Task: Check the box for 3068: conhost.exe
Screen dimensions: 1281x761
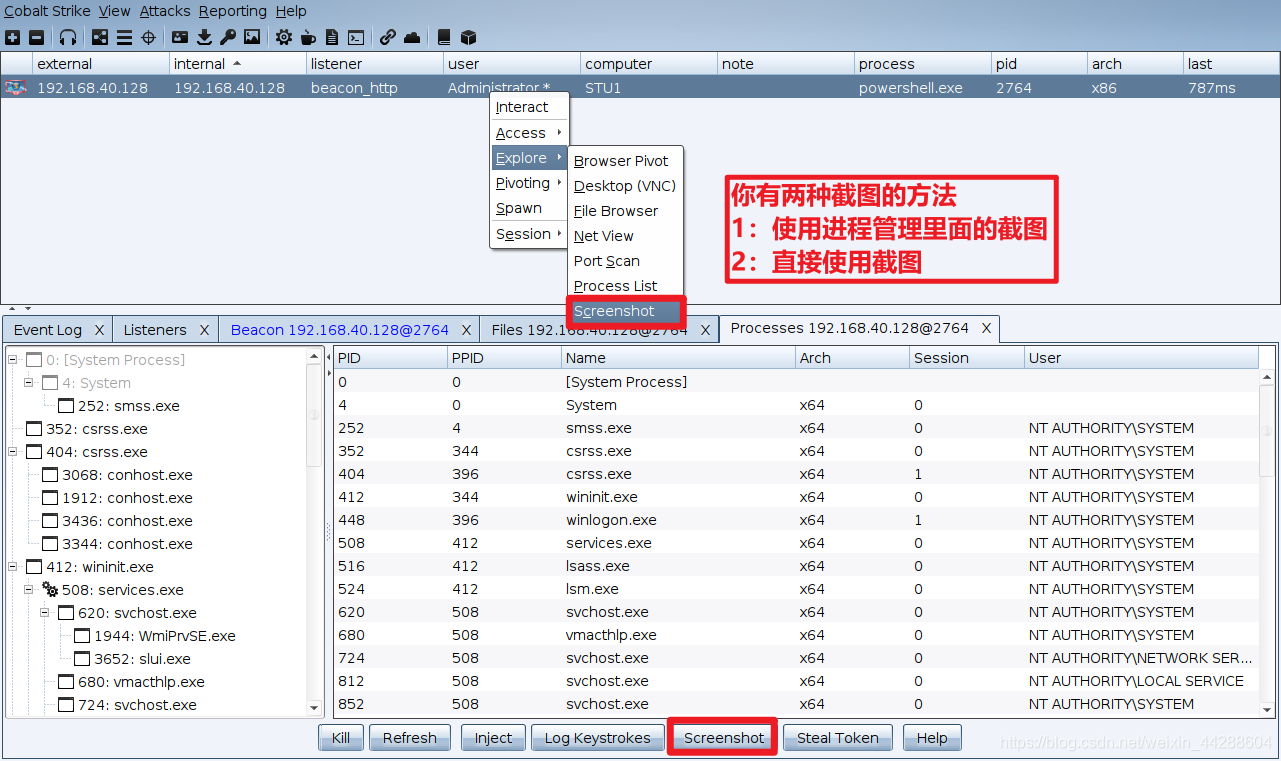Action: (x=50, y=475)
